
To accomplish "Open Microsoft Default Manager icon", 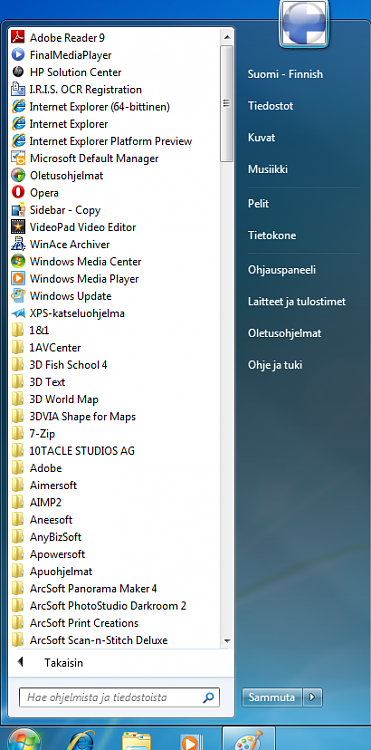I will click(x=18, y=158).
